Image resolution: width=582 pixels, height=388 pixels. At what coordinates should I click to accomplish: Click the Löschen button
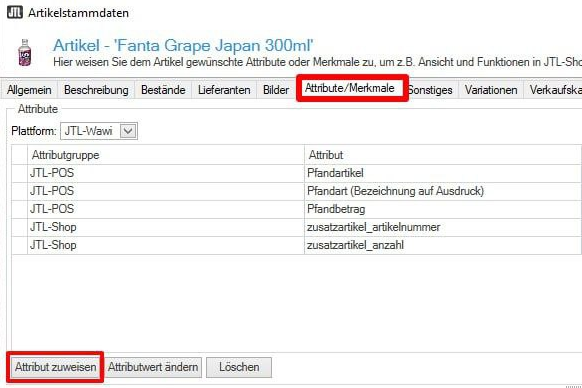(x=239, y=367)
